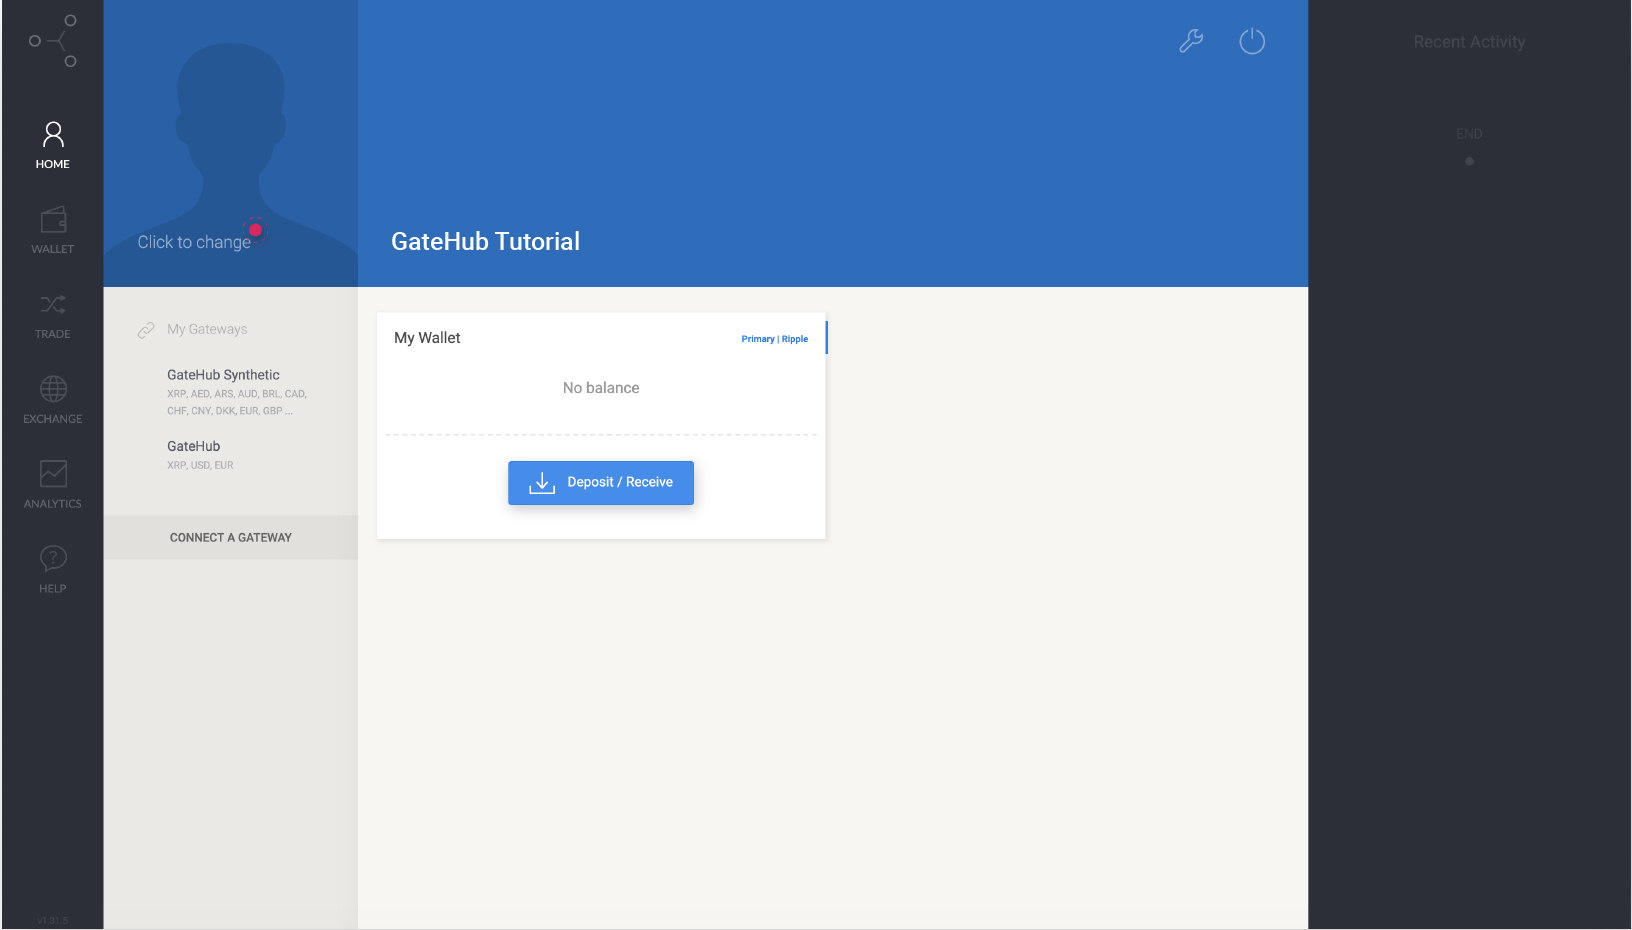
Task: Click the XRP, USD, EUR currency list
Action: pyautogui.click(x=200, y=466)
